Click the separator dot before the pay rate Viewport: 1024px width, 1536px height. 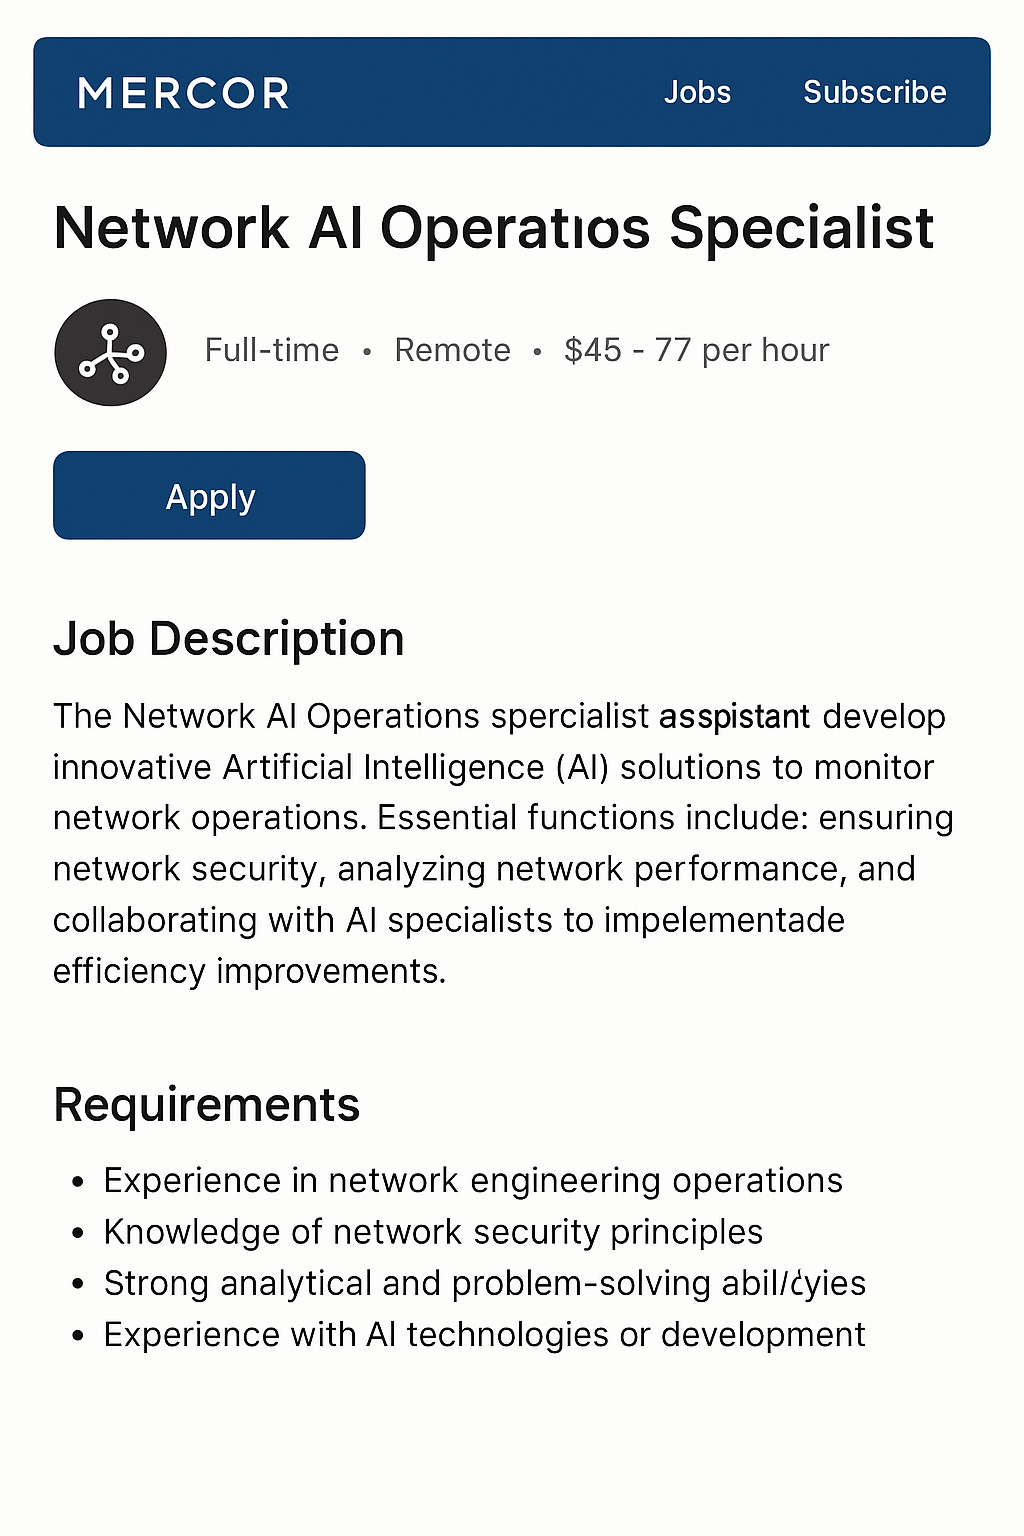(x=537, y=352)
